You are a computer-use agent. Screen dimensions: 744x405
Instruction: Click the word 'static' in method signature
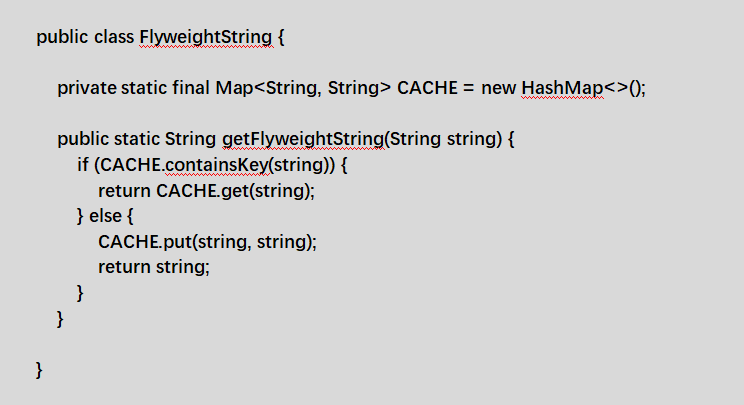point(137,139)
